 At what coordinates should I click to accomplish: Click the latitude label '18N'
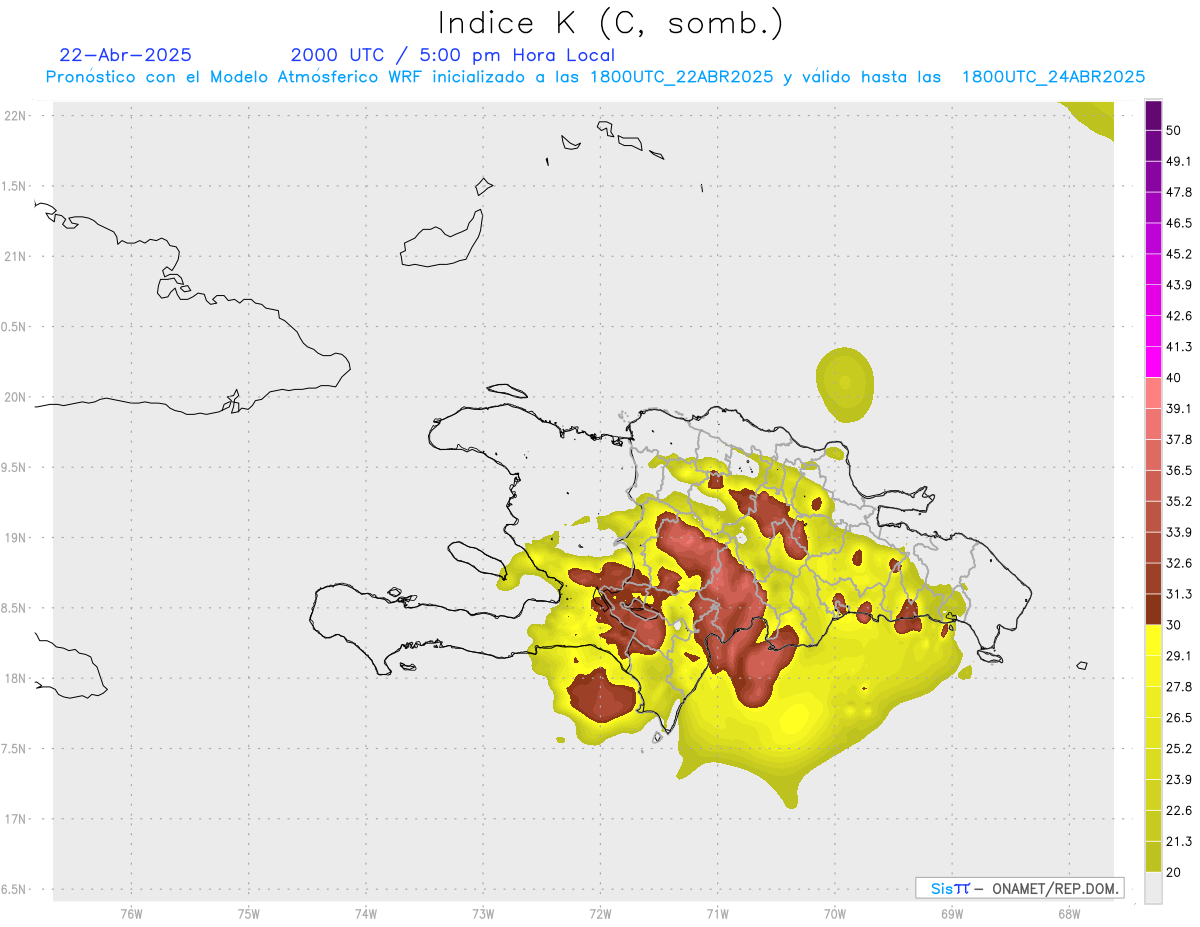[15, 678]
